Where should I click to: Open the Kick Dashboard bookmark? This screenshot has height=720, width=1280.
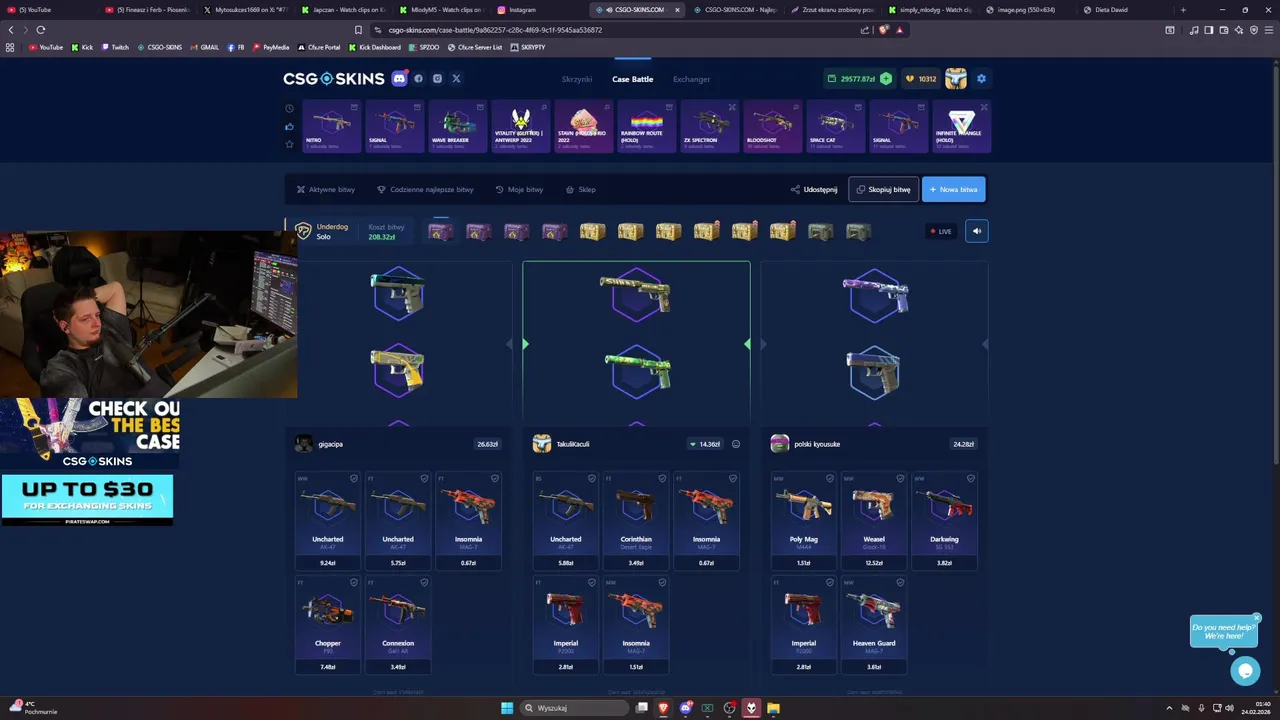(x=374, y=47)
